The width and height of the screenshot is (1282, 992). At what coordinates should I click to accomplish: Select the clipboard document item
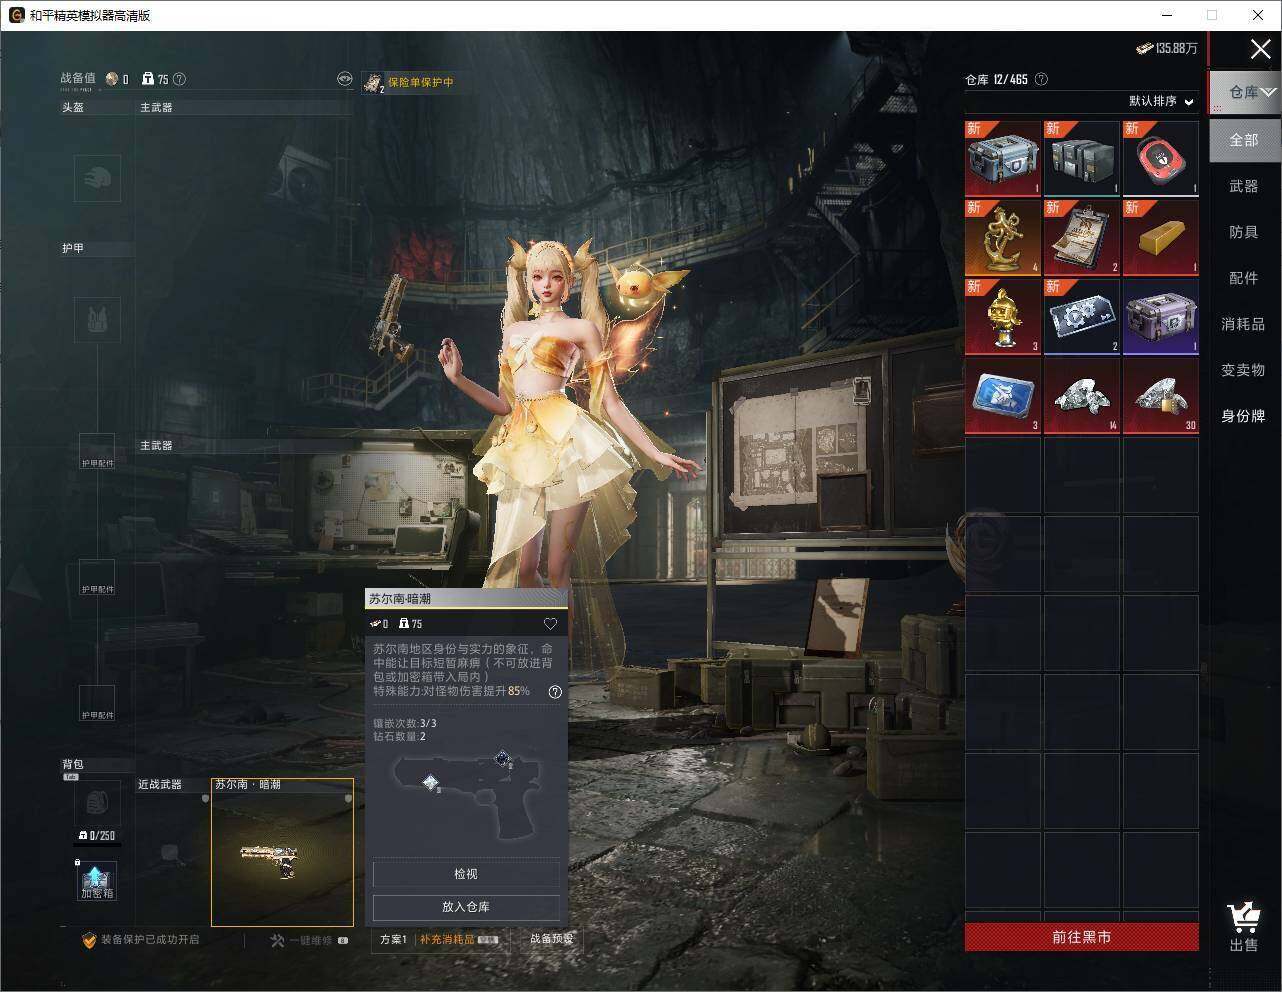(1082, 237)
